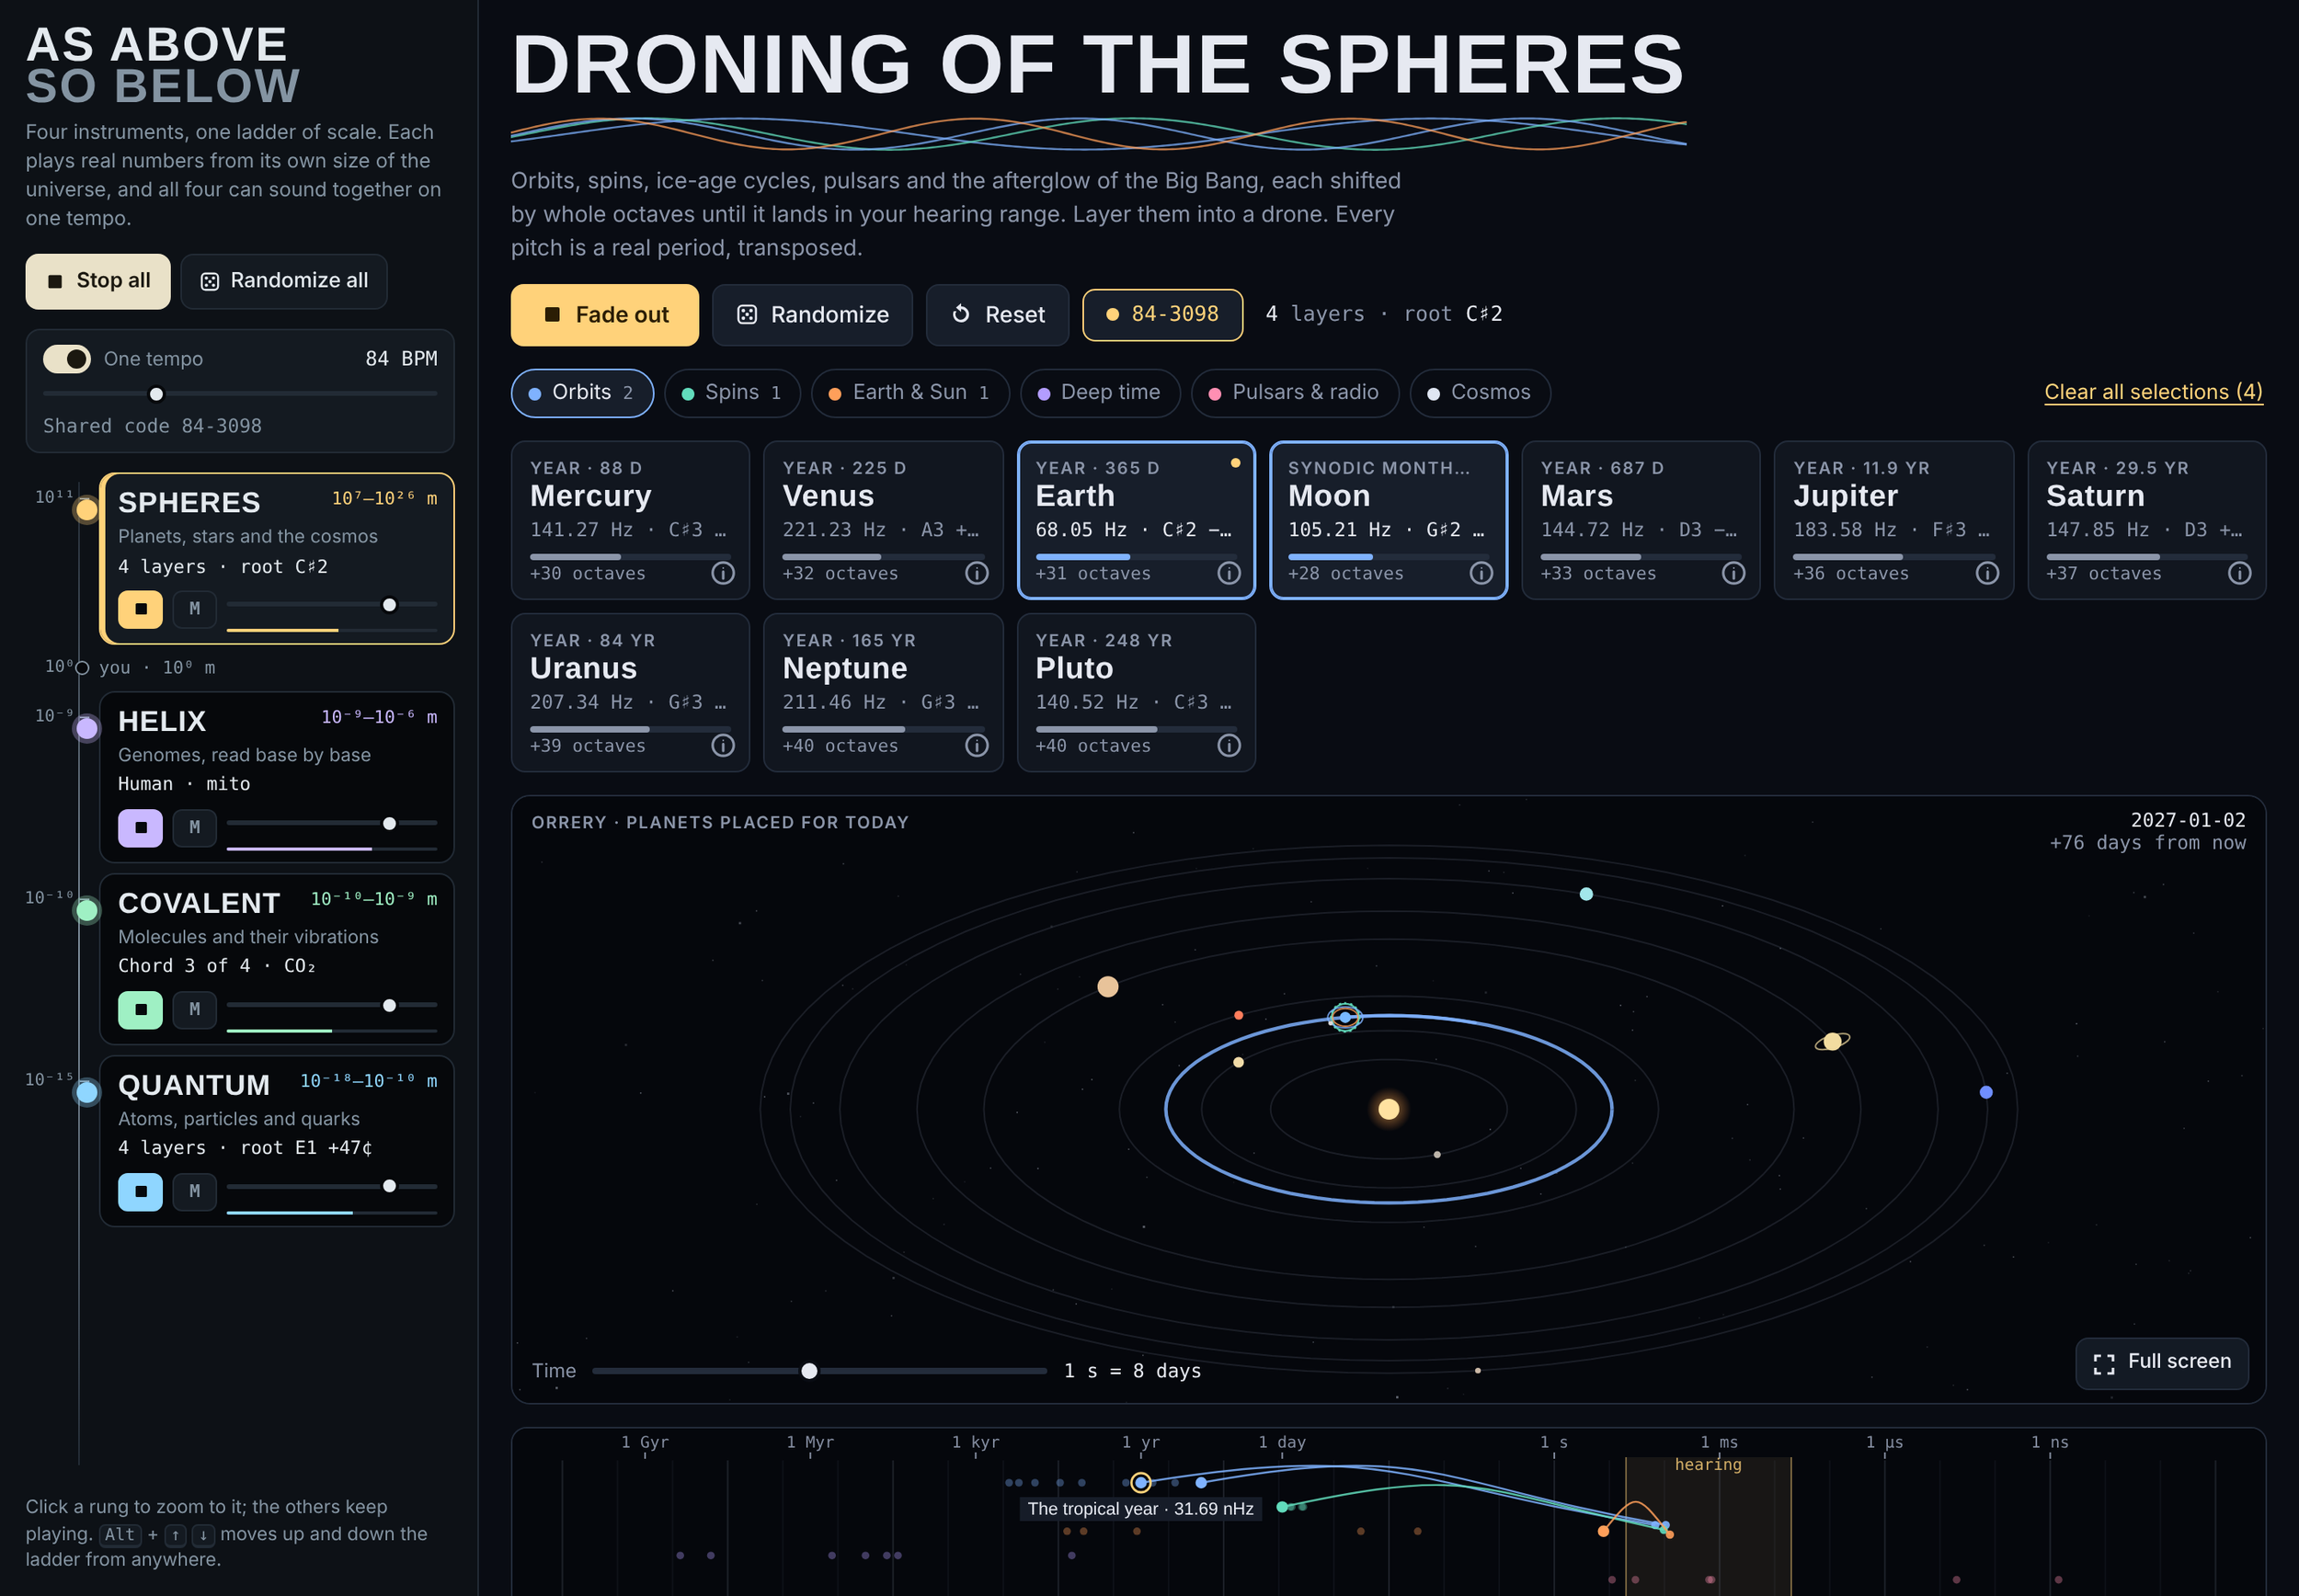2299x1596 pixels.
Task: Click the Reset button
Action: pyautogui.click(x=997, y=315)
